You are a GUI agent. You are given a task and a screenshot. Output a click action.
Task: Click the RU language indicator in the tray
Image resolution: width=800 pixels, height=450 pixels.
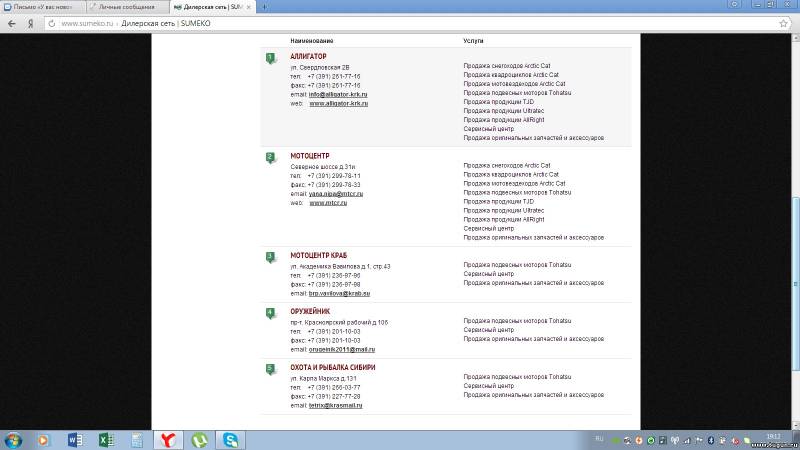point(599,438)
